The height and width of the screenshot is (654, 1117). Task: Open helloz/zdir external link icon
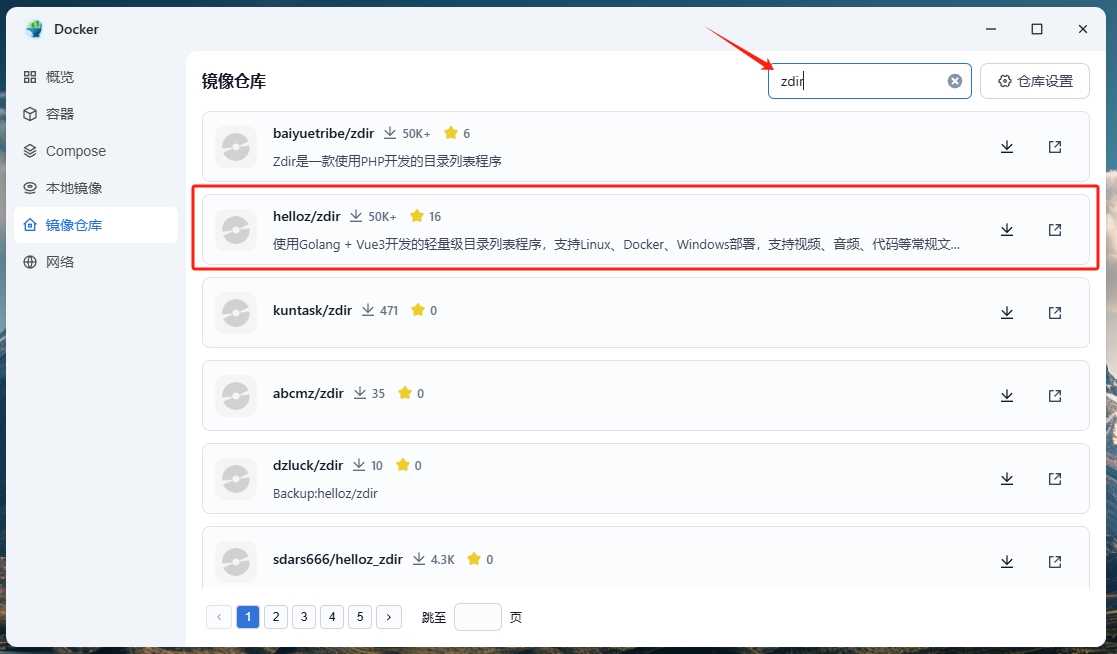point(1055,229)
